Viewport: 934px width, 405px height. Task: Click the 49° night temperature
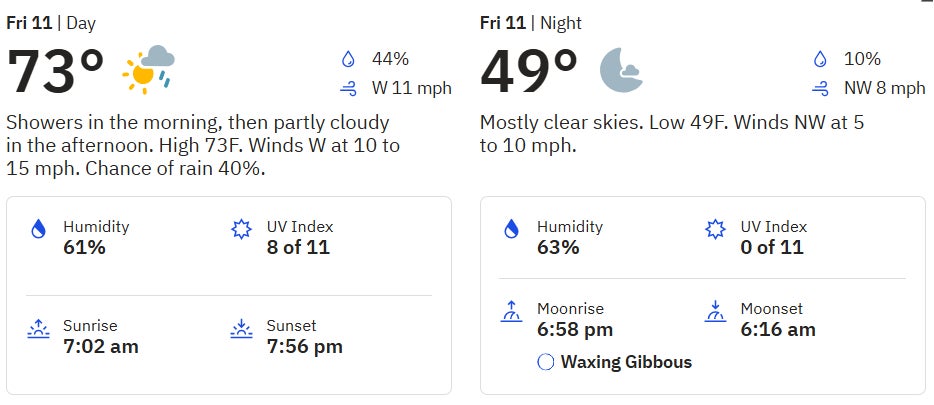(x=529, y=71)
